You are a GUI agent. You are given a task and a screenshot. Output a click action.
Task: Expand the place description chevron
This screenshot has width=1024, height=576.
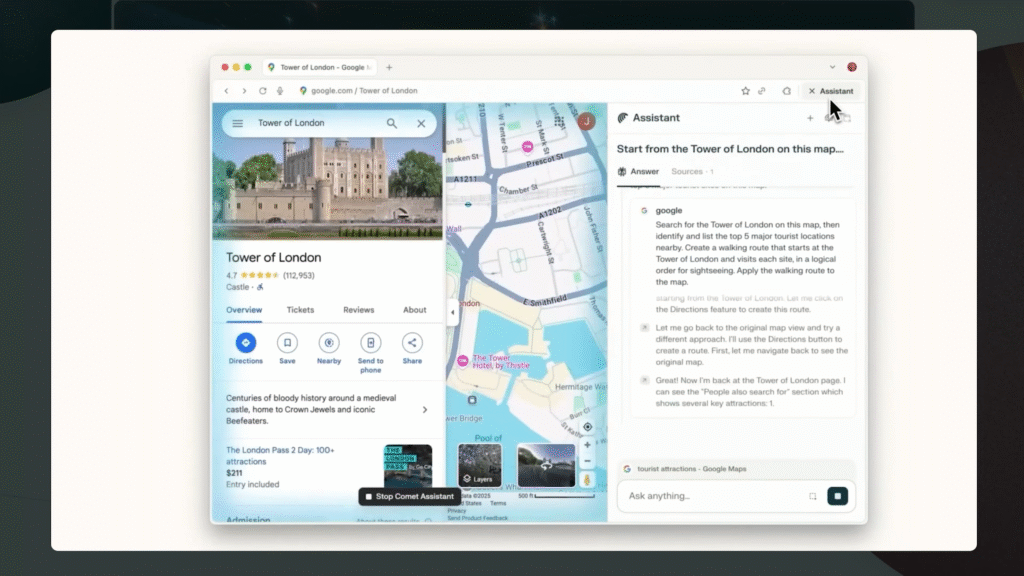424,409
